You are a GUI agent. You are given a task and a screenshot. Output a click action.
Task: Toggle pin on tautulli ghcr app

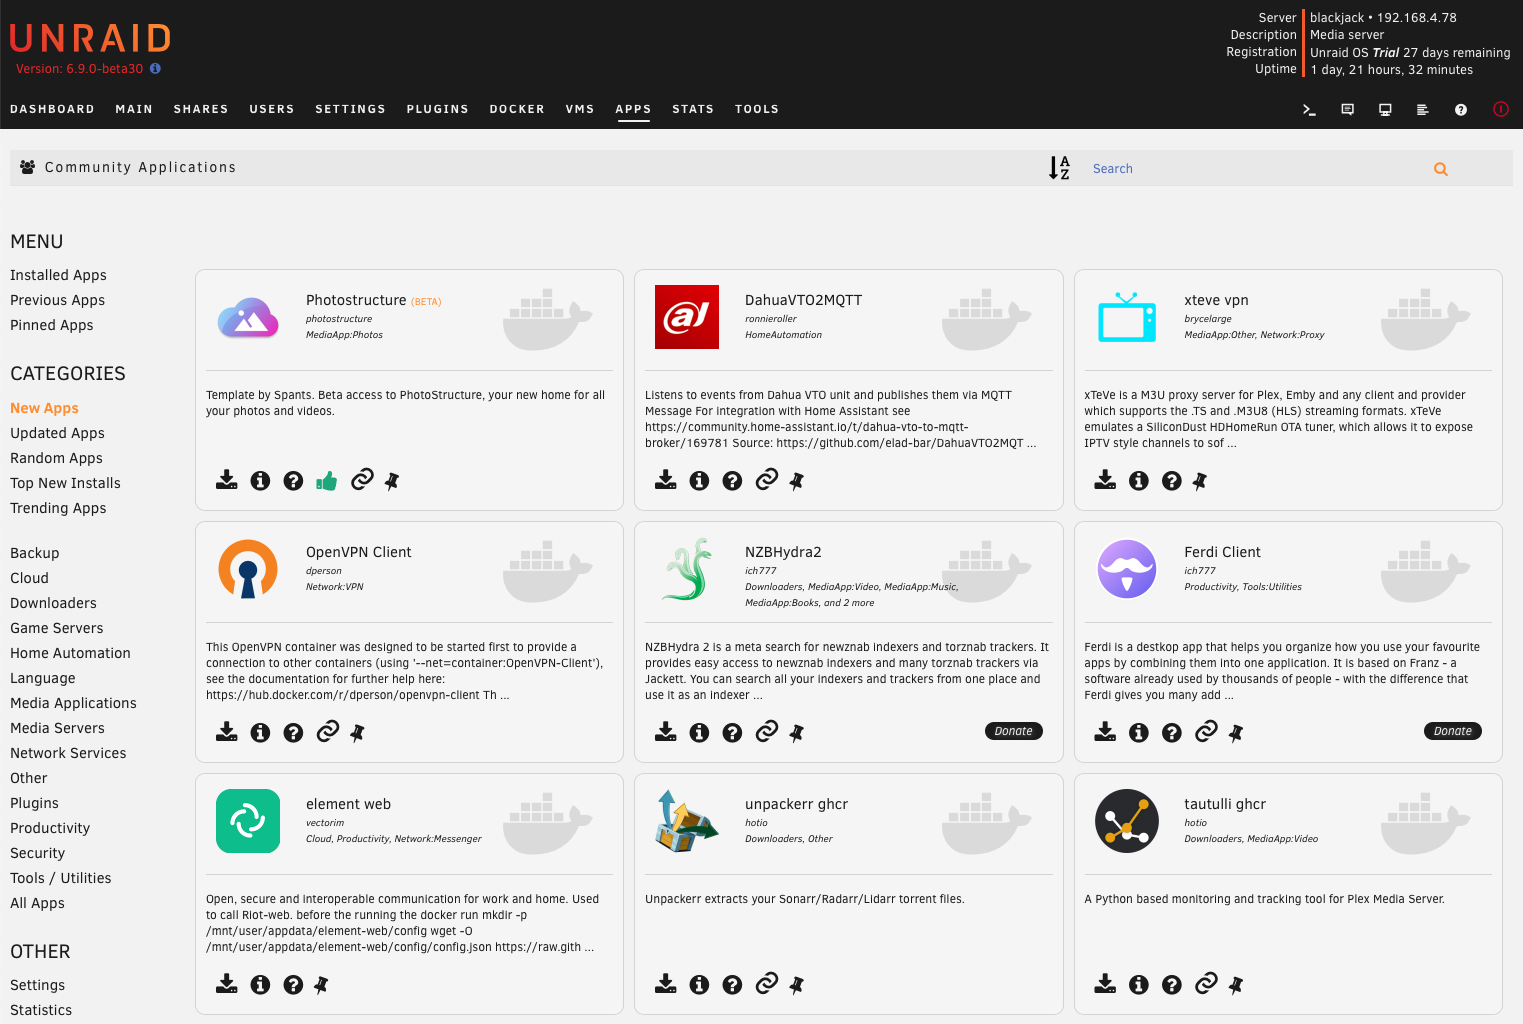[1236, 985]
